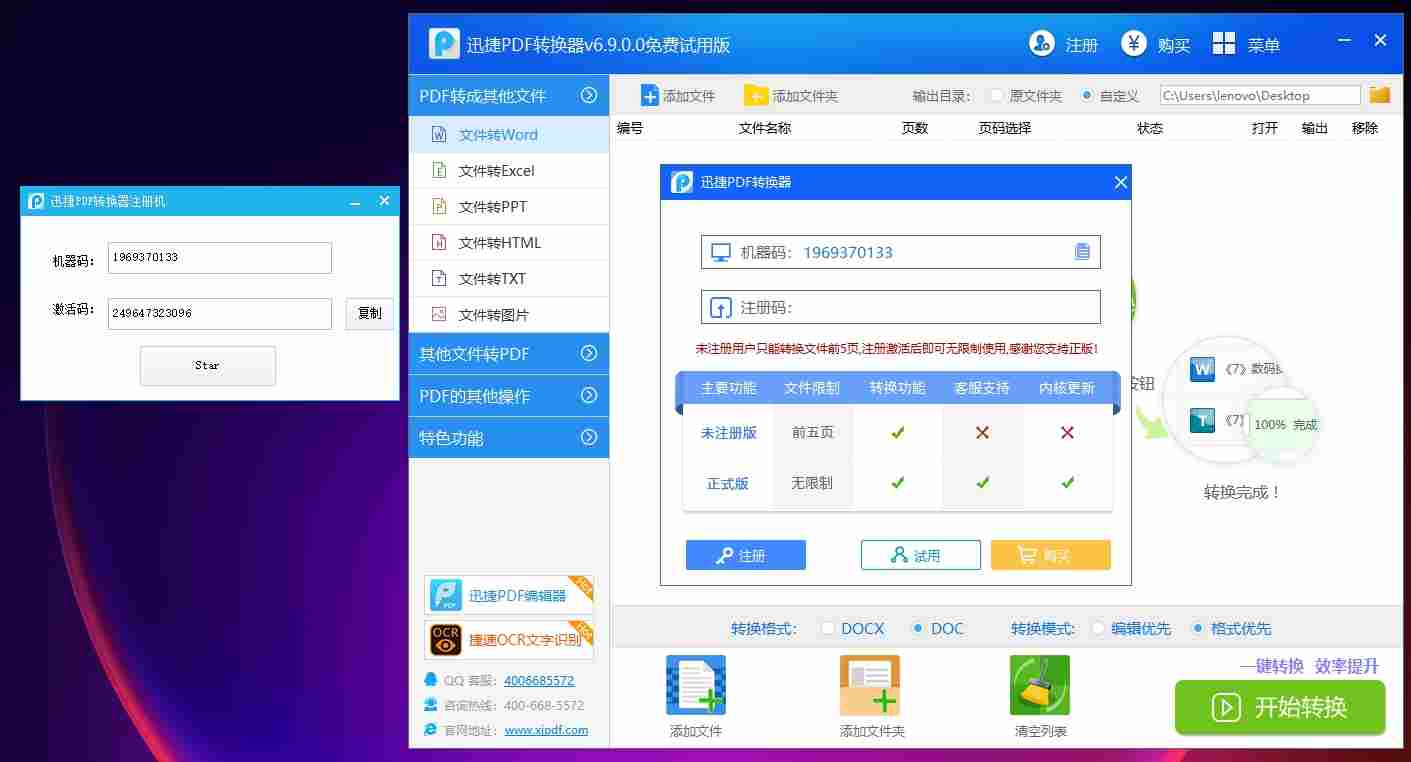This screenshot has height=762, width=1411.
Task: Click the output path field C:\Users\lenovo\Desktop
Action: (x=1260, y=95)
